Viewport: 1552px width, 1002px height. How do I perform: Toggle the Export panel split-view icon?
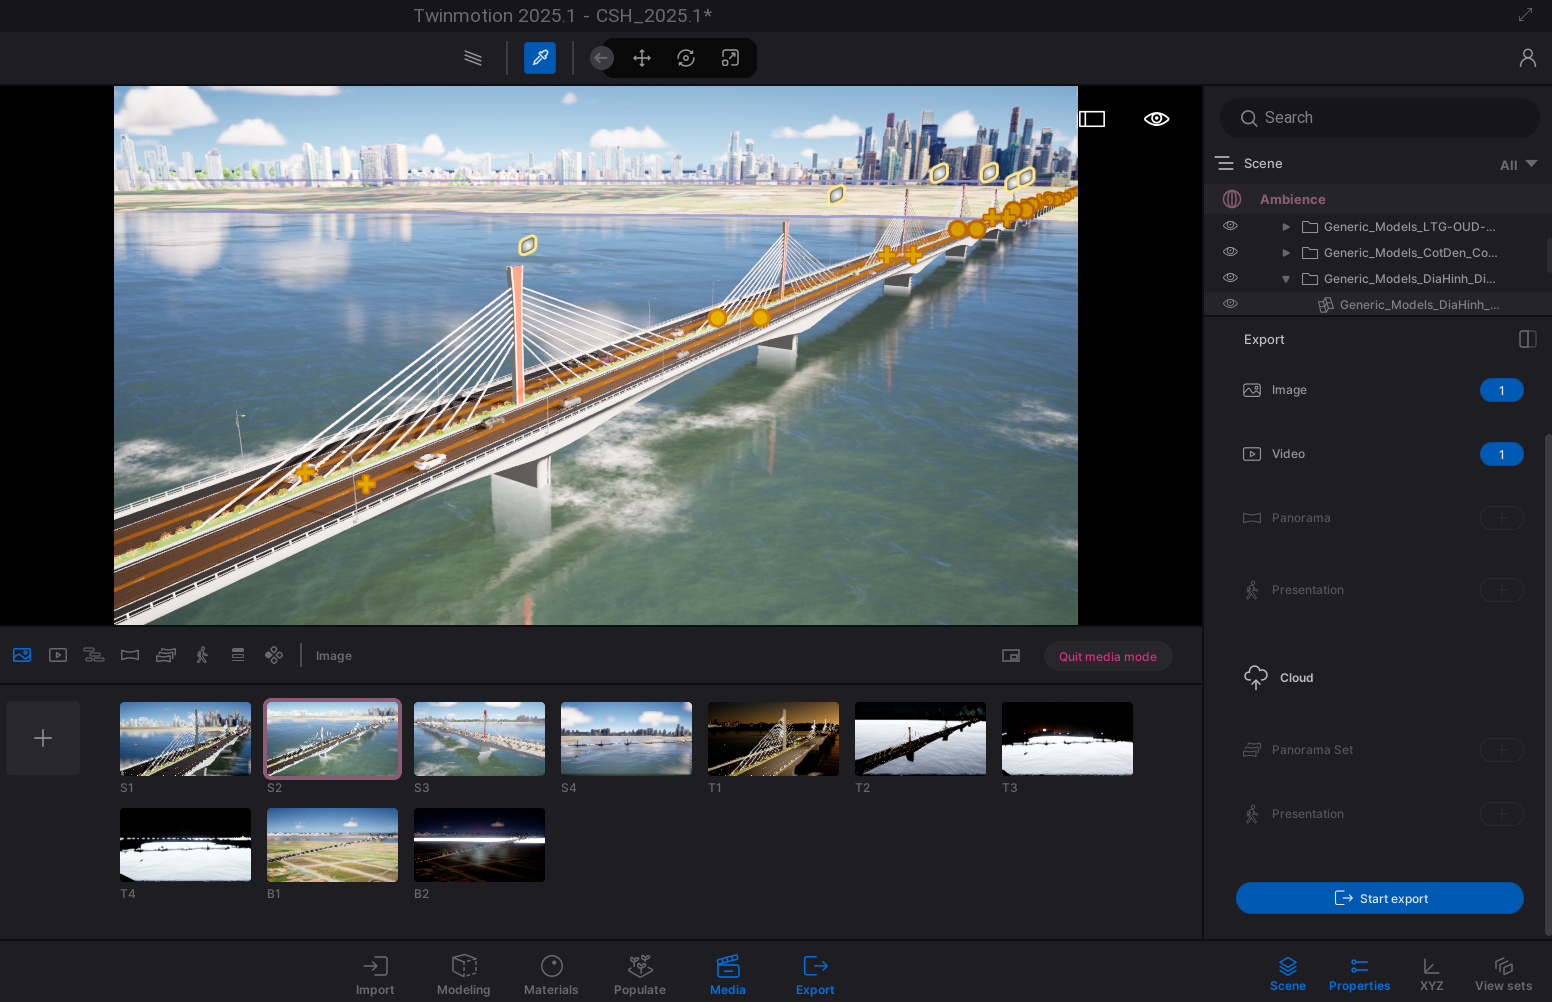coord(1527,339)
